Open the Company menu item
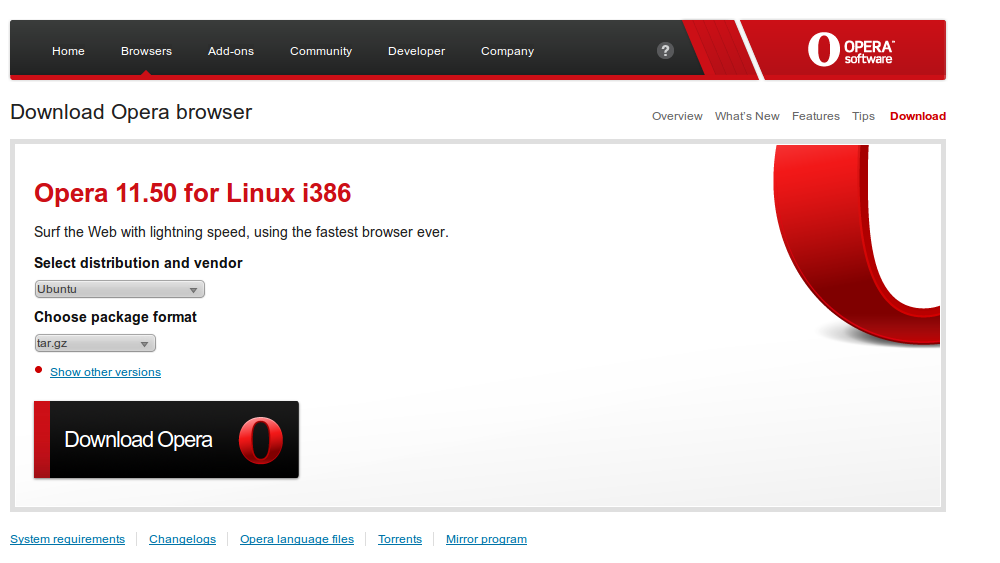The height and width of the screenshot is (563, 1000). (x=507, y=51)
